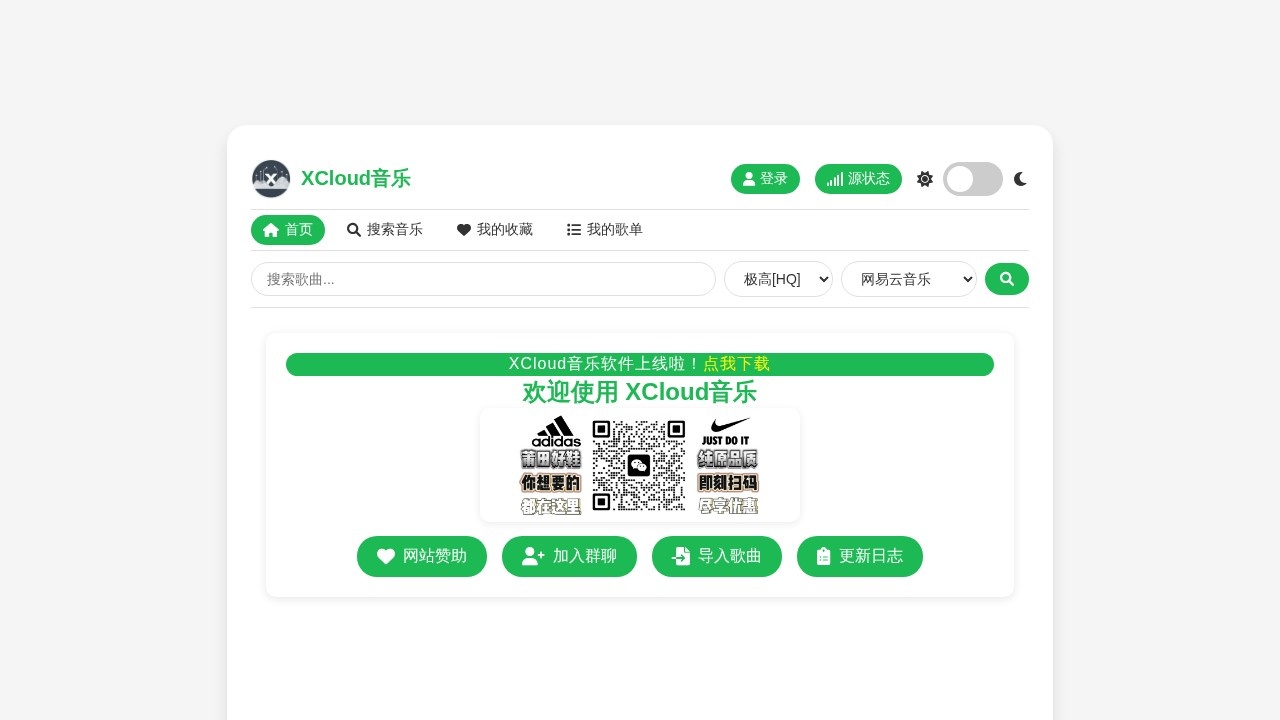Click the signal bars icon on 源状态

[836, 179]
